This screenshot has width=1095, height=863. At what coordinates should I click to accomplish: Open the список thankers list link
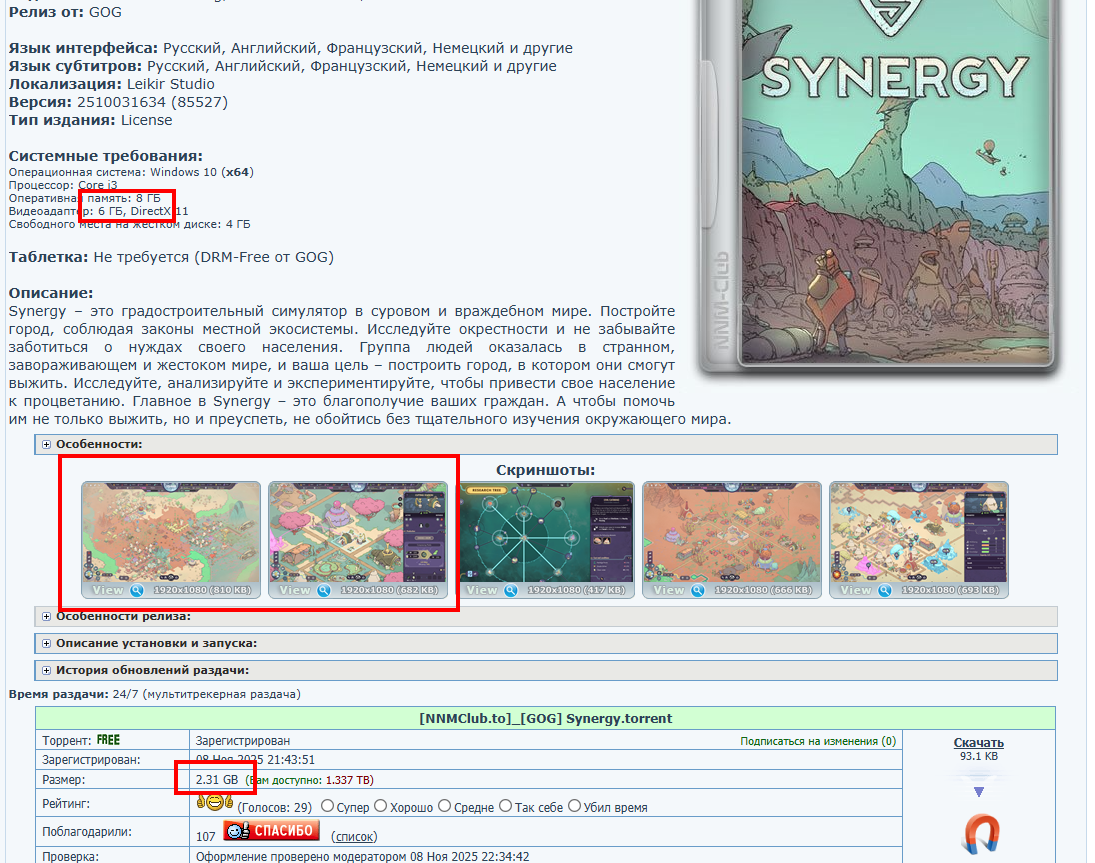(x=354, y=836)
